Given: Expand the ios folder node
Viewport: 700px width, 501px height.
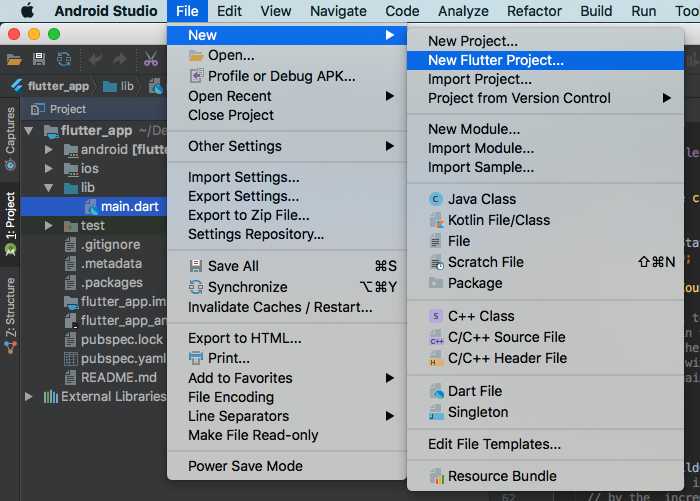Looking at the screenshot, I should [48, 169].
